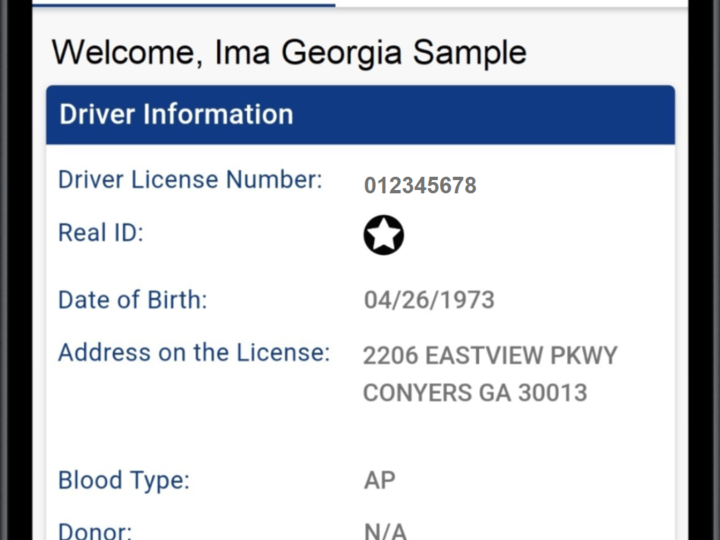This screenshot has height=540, width=720.
Task: Select the birth date 04/26/1973
Action: (429, 299)
